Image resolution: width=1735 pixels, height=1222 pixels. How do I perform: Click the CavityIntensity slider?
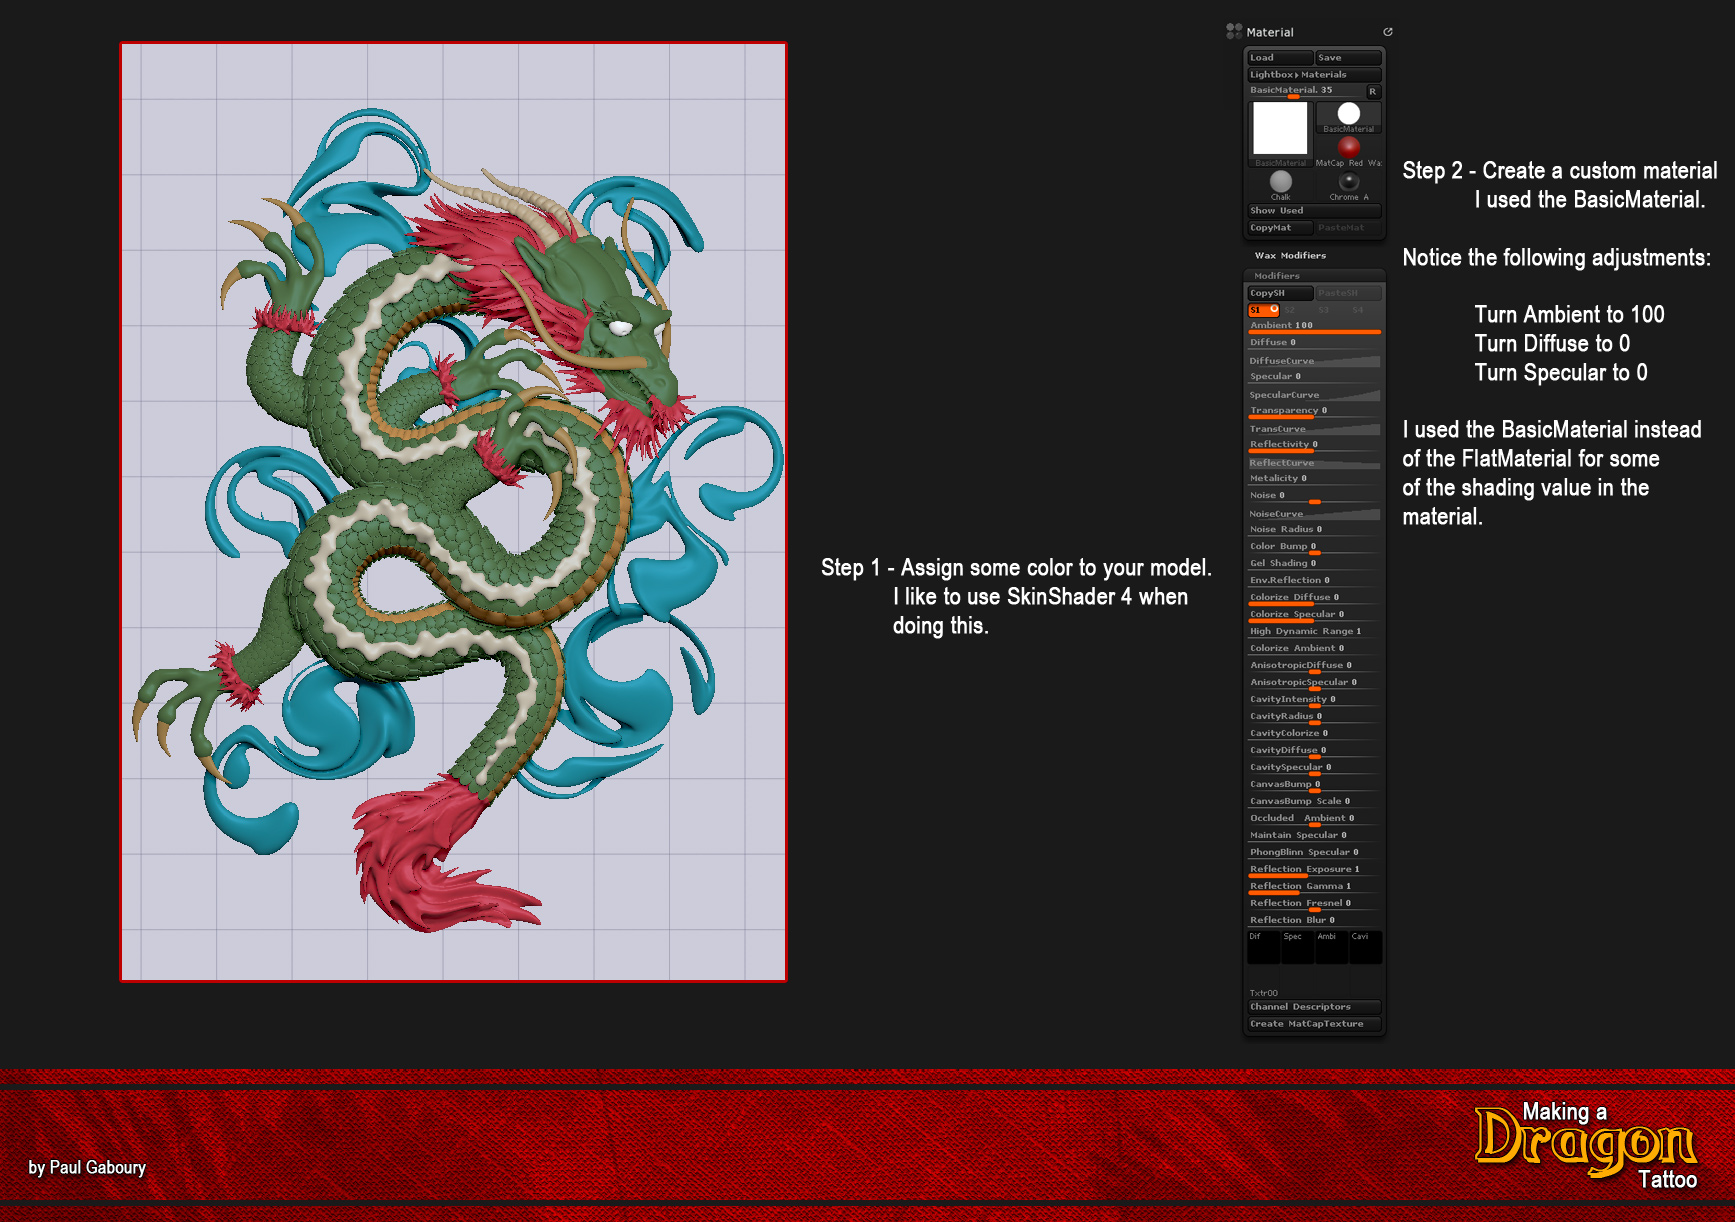click(1314, 700)
